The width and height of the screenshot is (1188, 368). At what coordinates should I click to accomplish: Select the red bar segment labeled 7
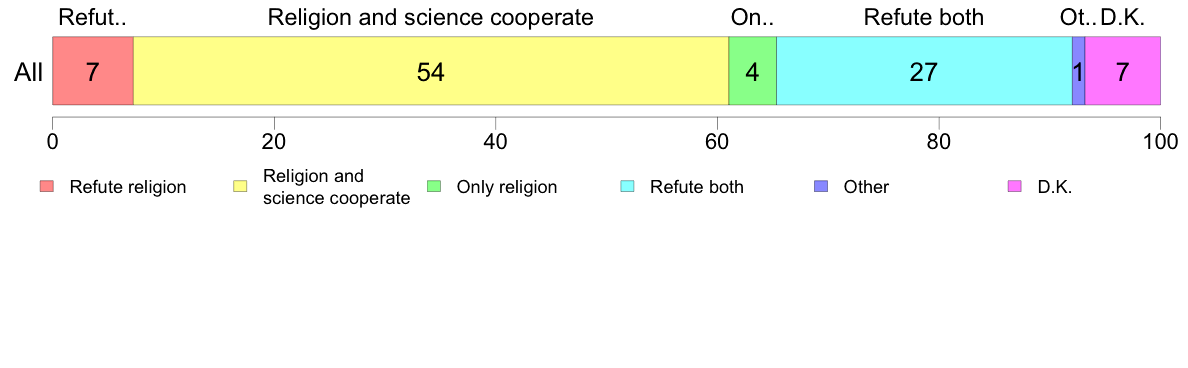click(92, 70)
